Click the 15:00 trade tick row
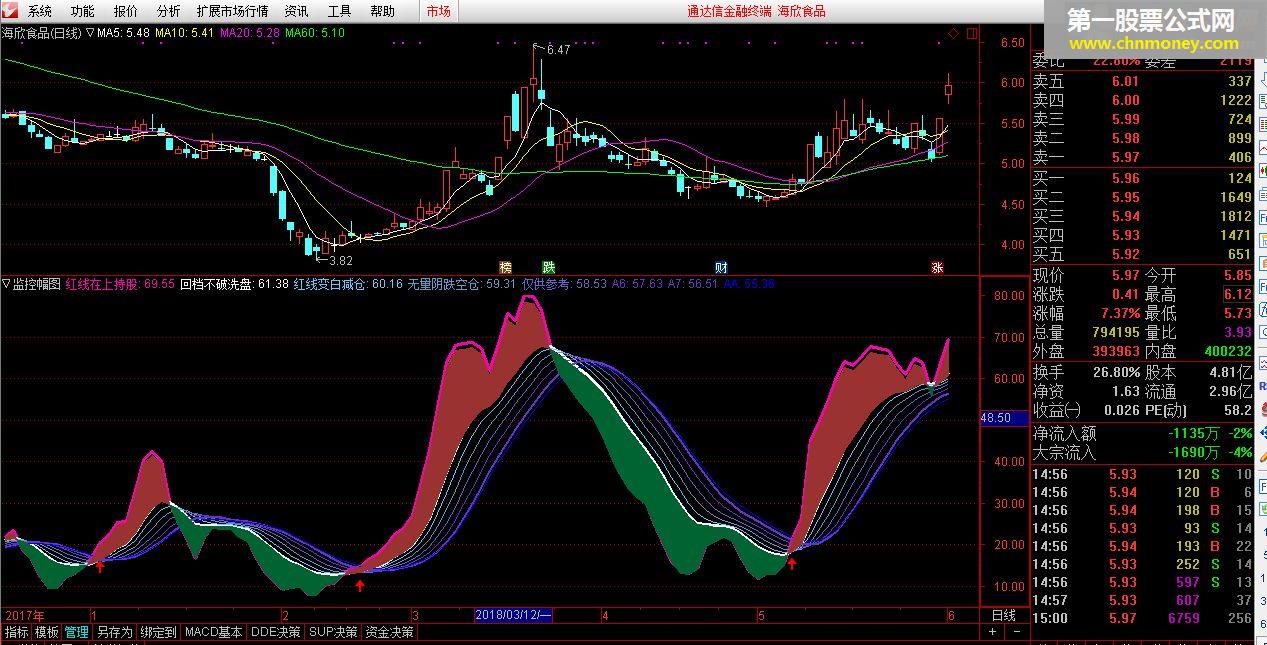Image resolution: width=1267 pixels, height=645 pixels. click(1142, 618)
